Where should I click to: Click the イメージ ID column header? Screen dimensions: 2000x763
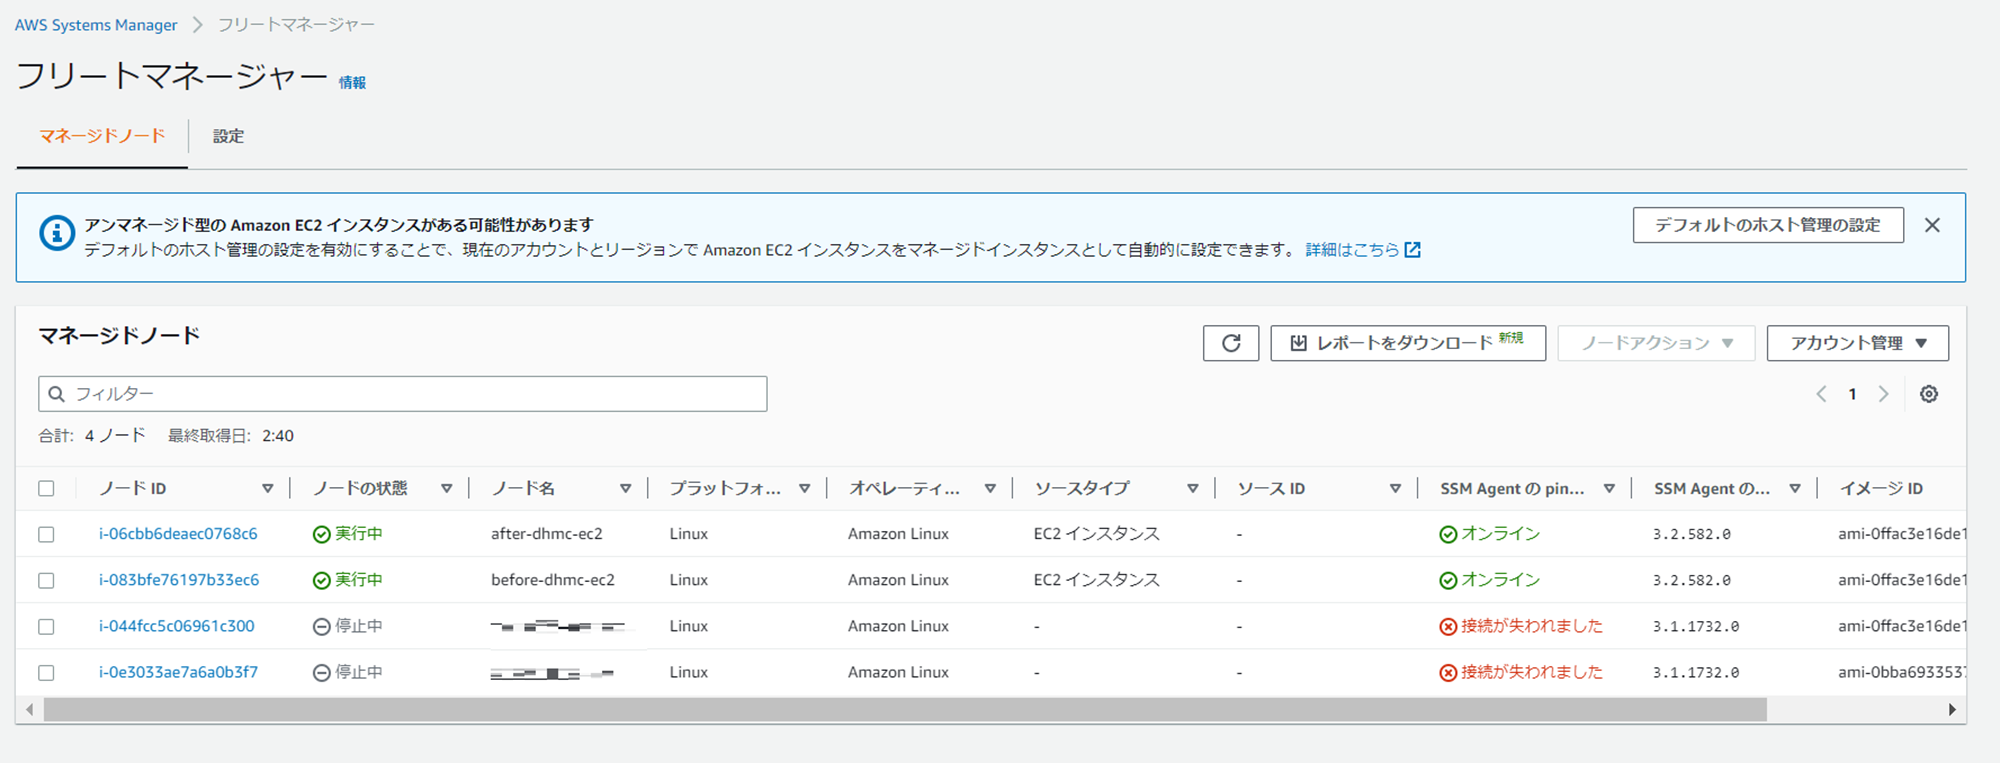click(1881, 489)
